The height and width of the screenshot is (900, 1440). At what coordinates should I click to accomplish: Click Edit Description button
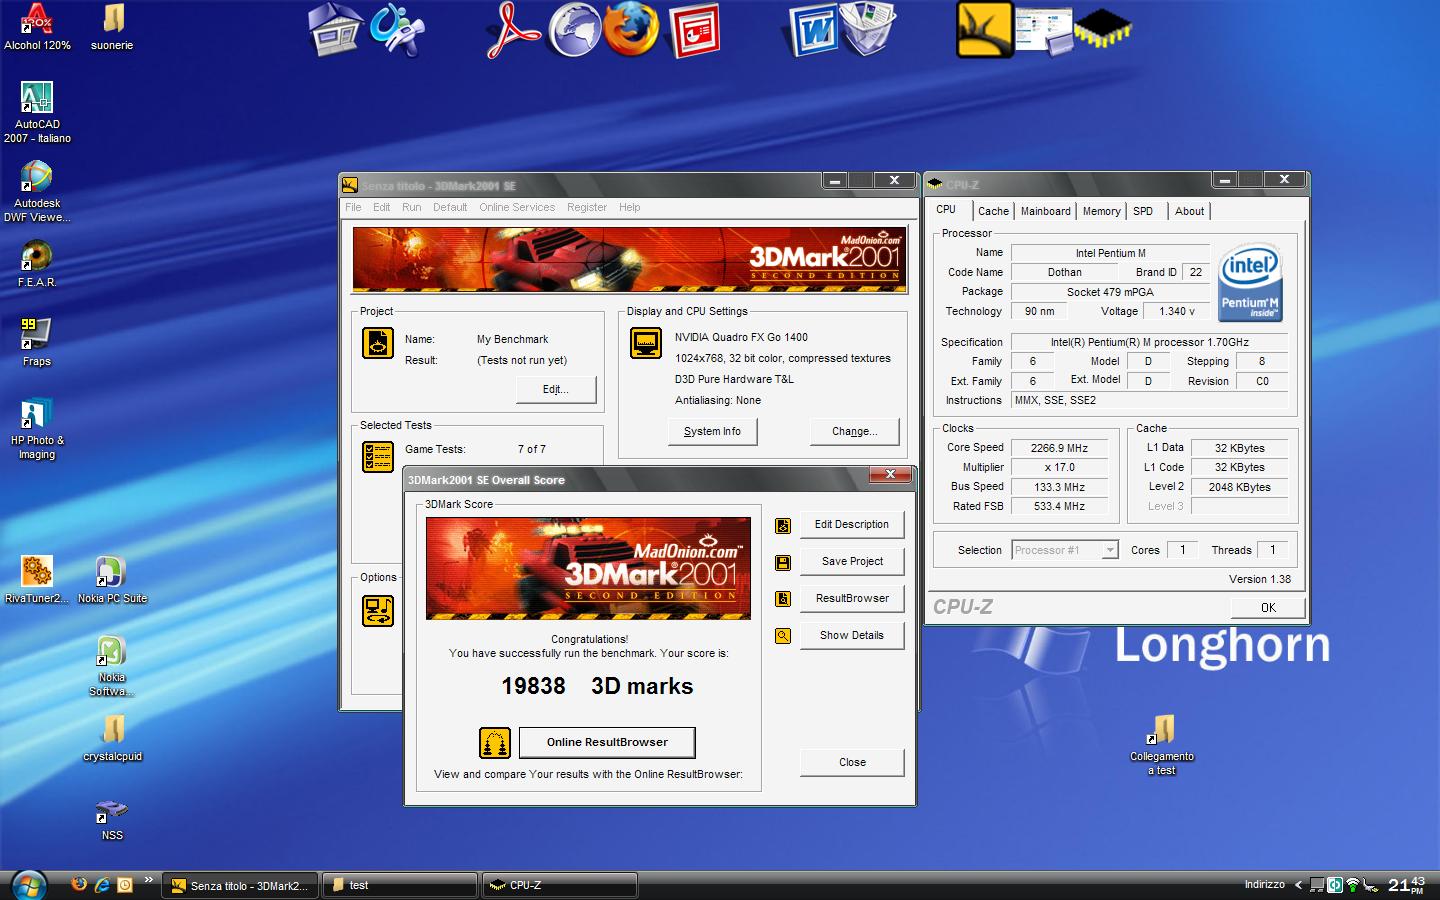click(x=852, y=525)
